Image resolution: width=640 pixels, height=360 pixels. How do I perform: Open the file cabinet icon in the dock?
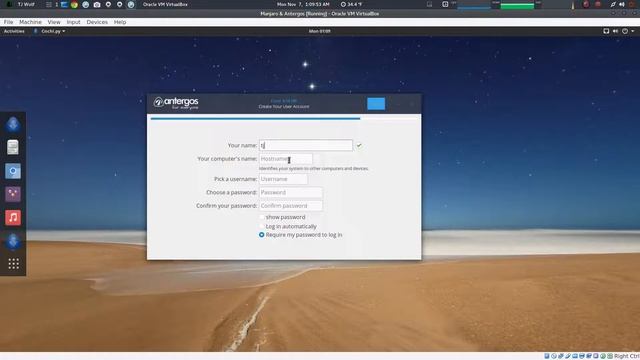coord(13,147)
